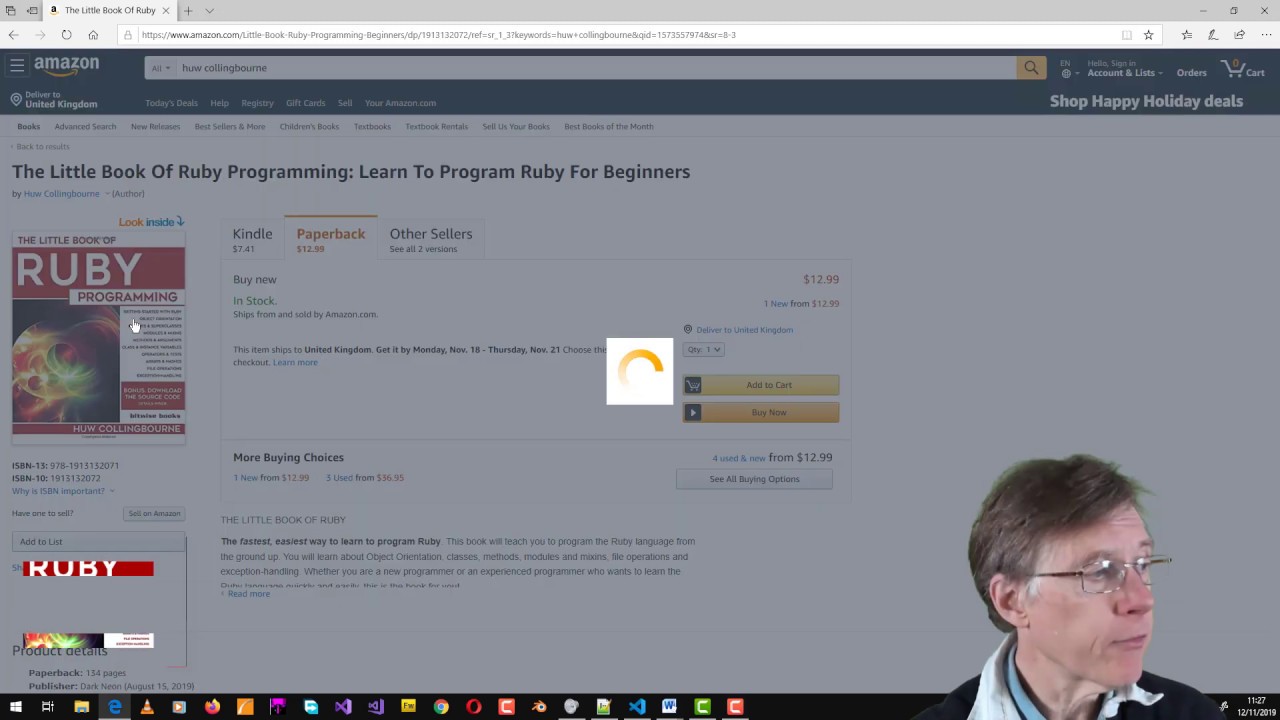Image resolution: width=1280 pixels, height=720 pixels.
Task: Click the Deliver to location pin
Action: pos(16,100)
